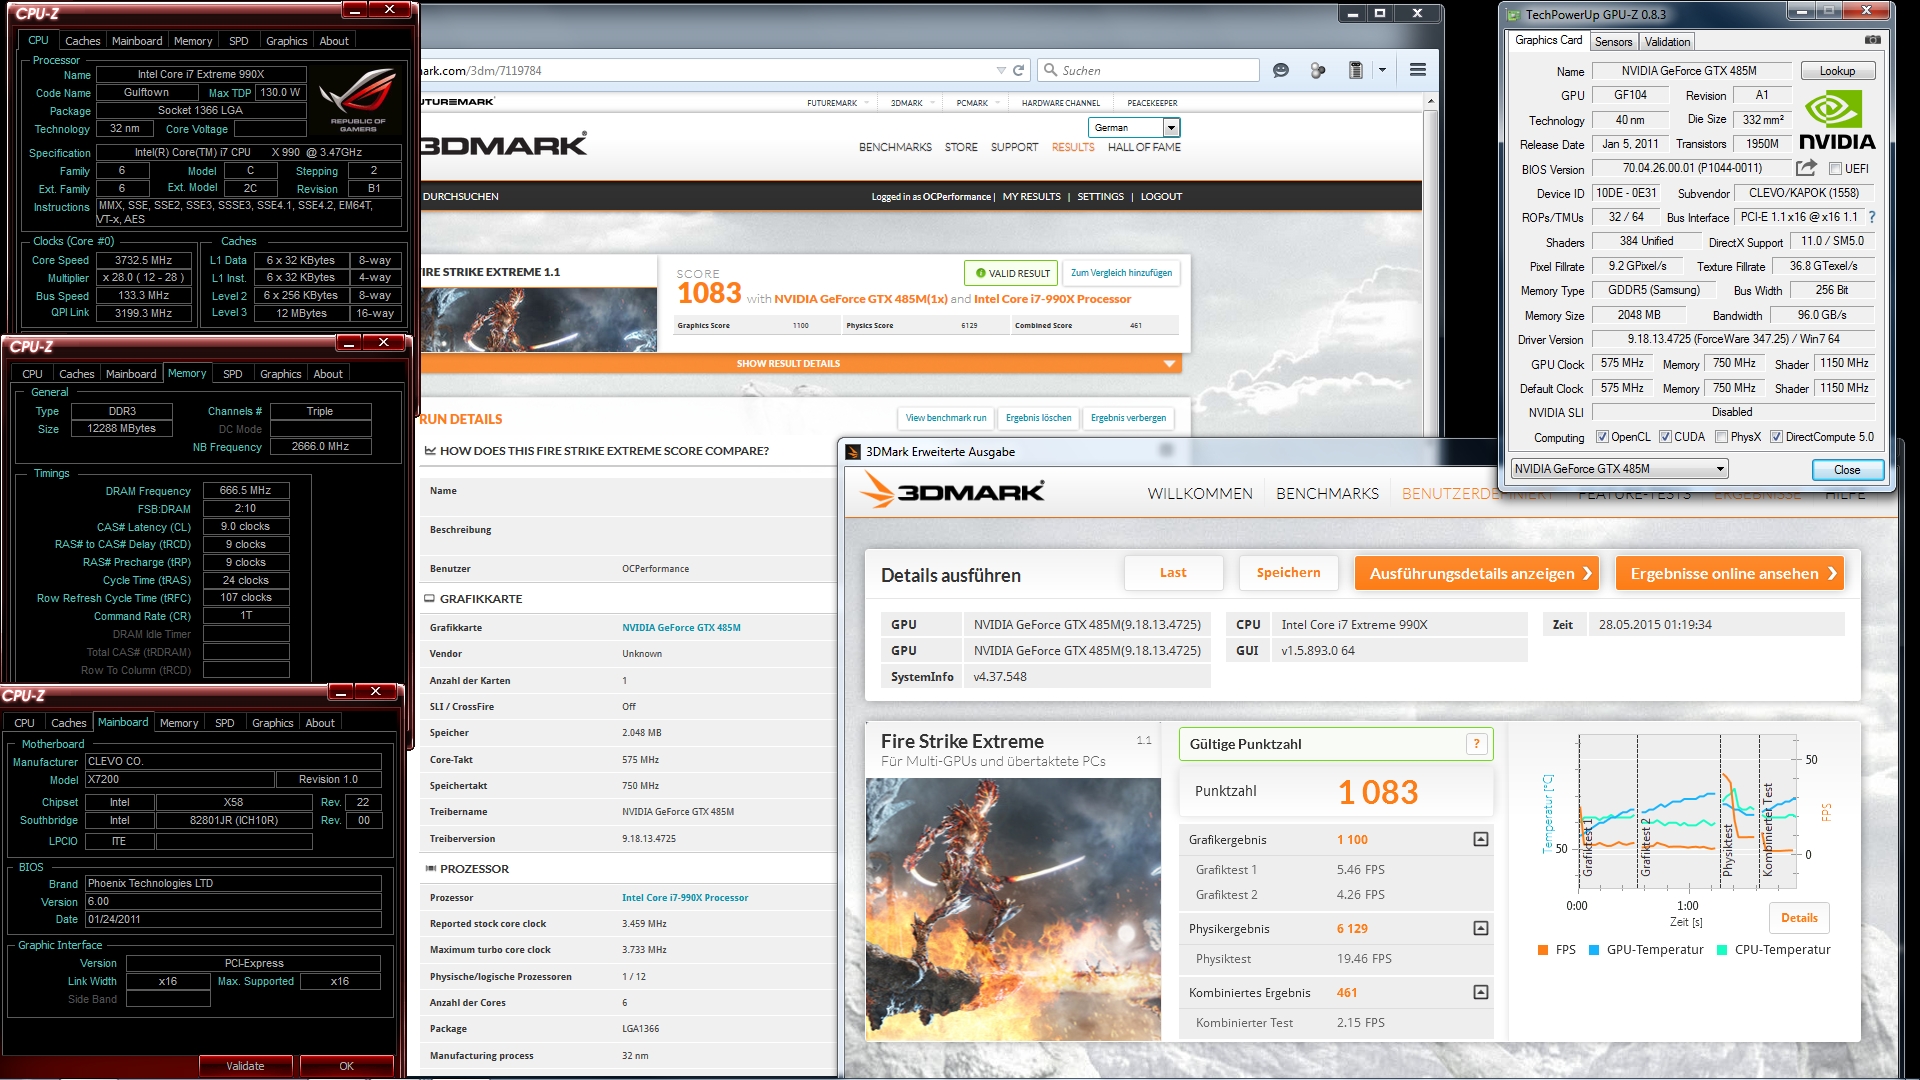Screen dimensions: 1920x1080
Task: Open SPD tab in CPU-Z Processor window
Action: (x=238, y=41)
